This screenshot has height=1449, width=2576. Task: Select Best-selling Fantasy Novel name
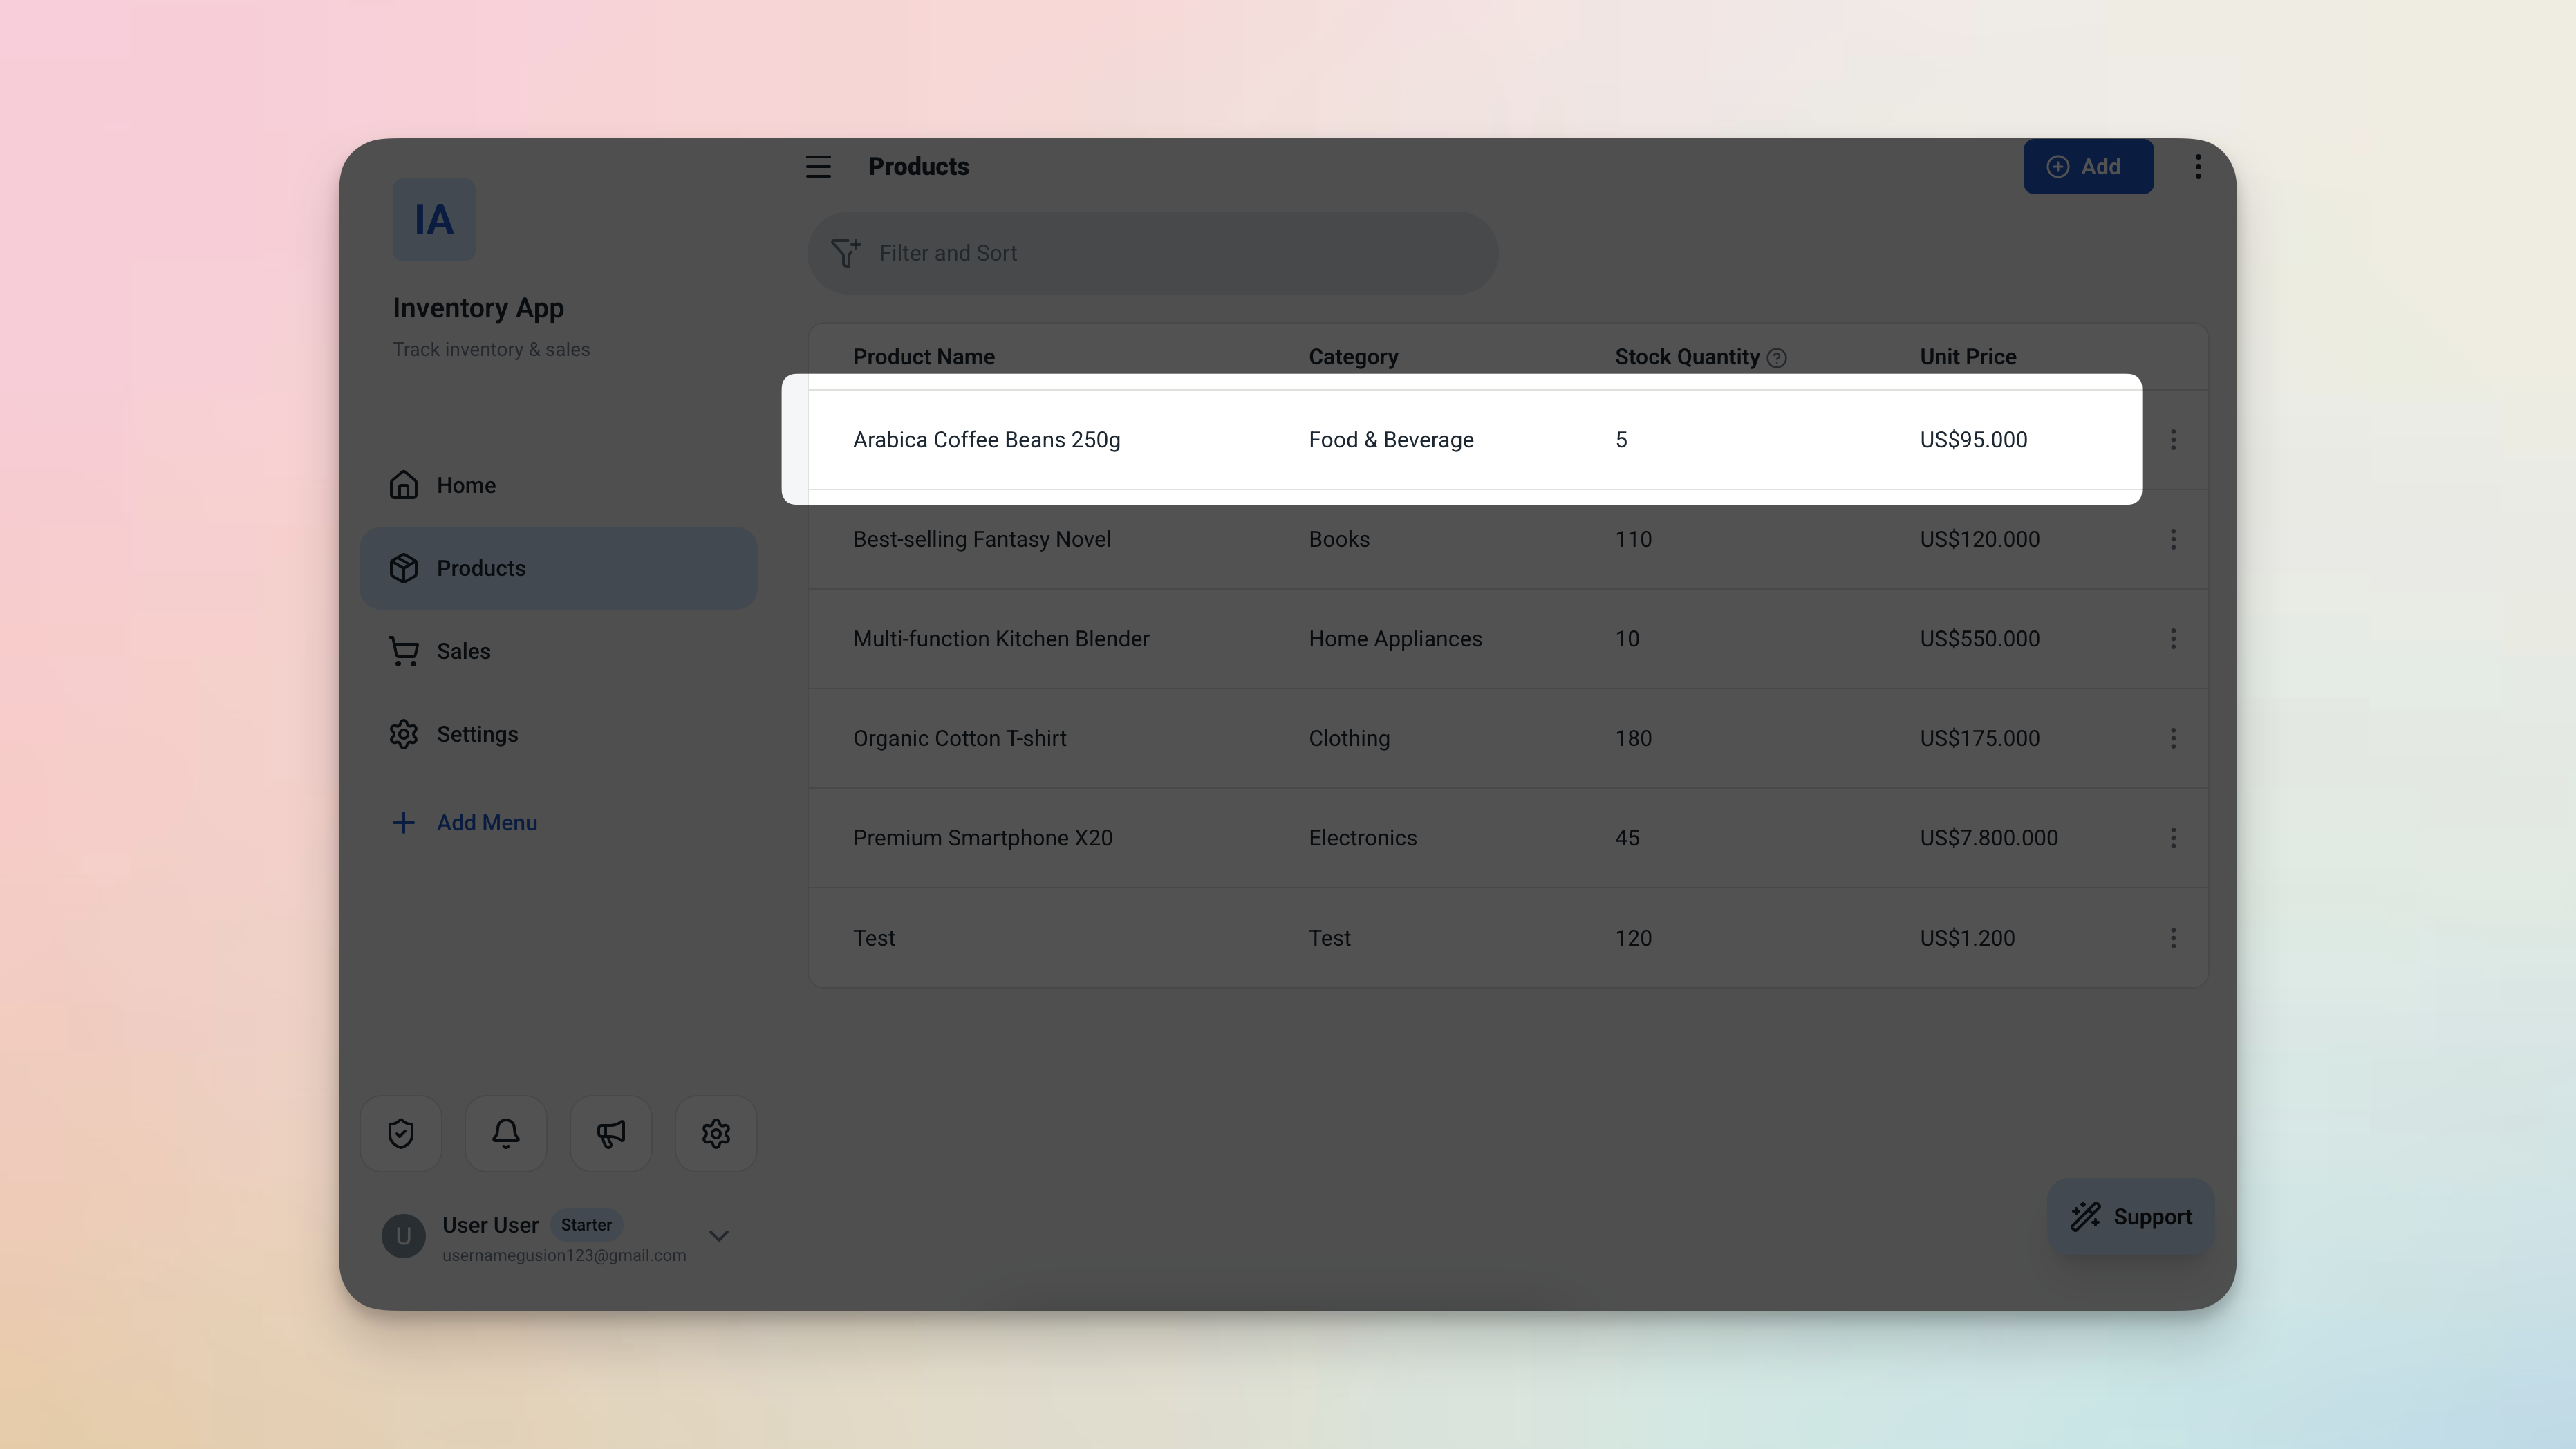click(x=981, y=539)
